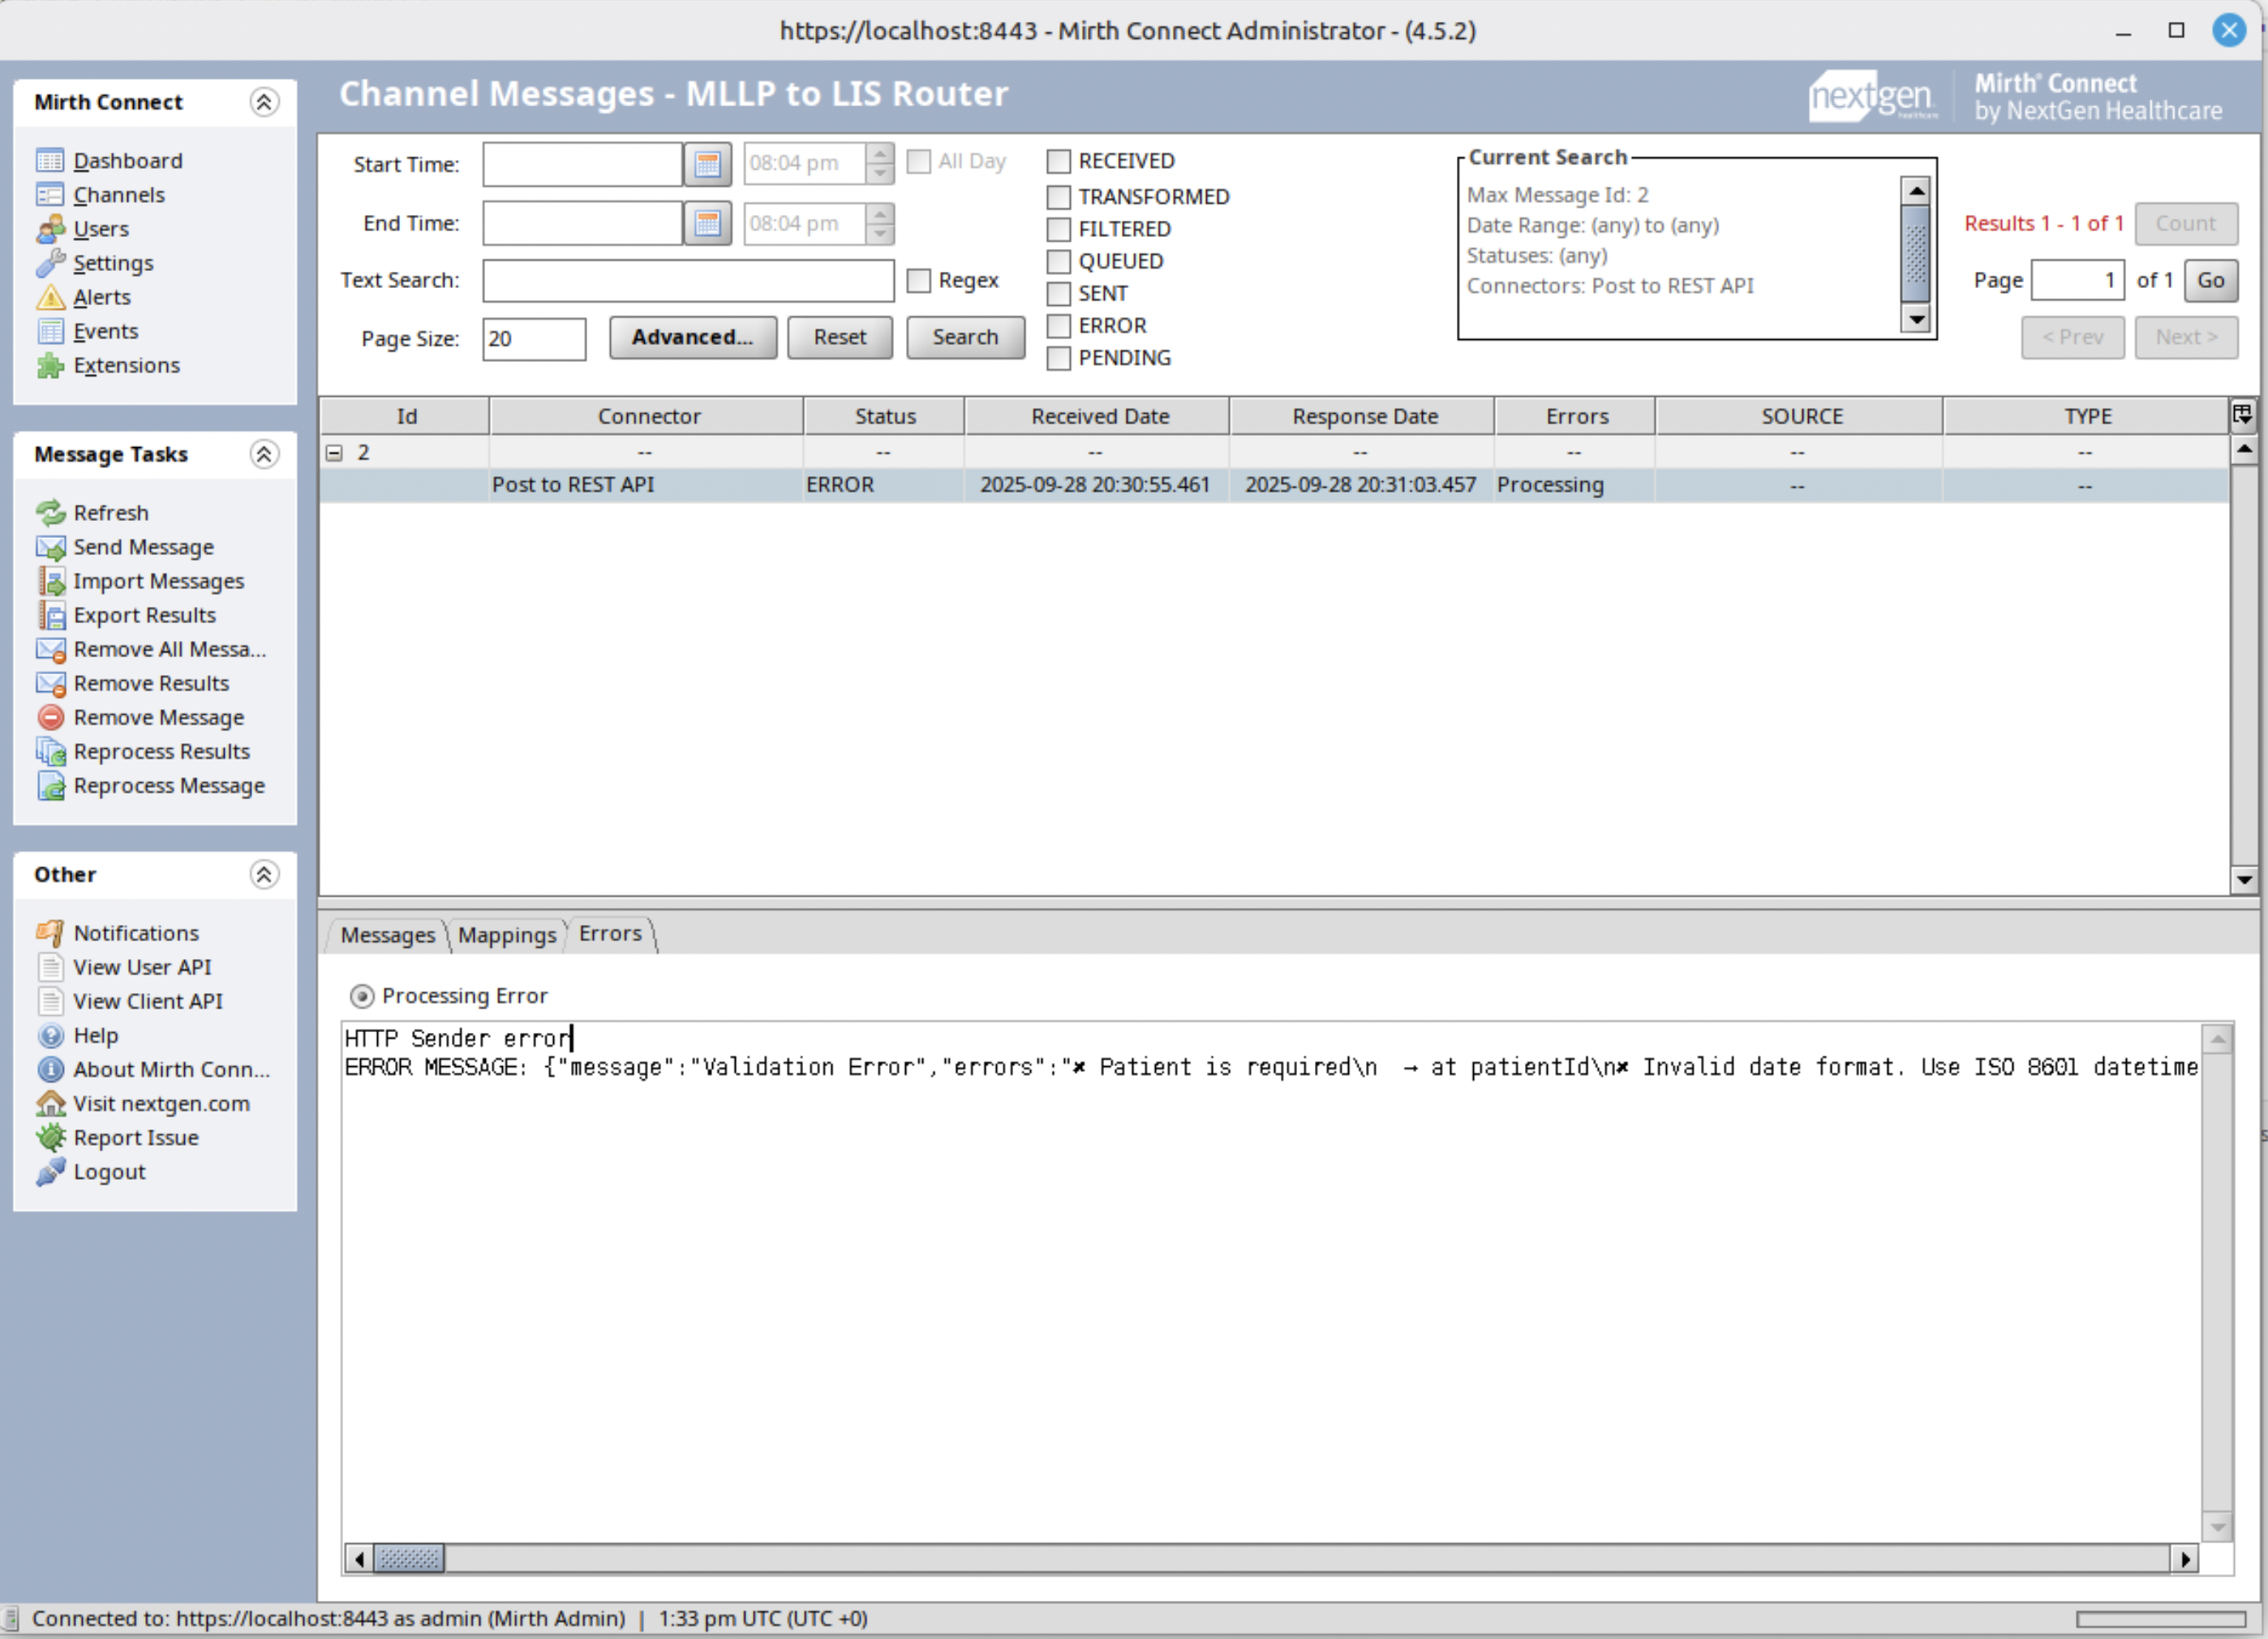
Task: Open Reprocess Message
Action: coord(169,786)
